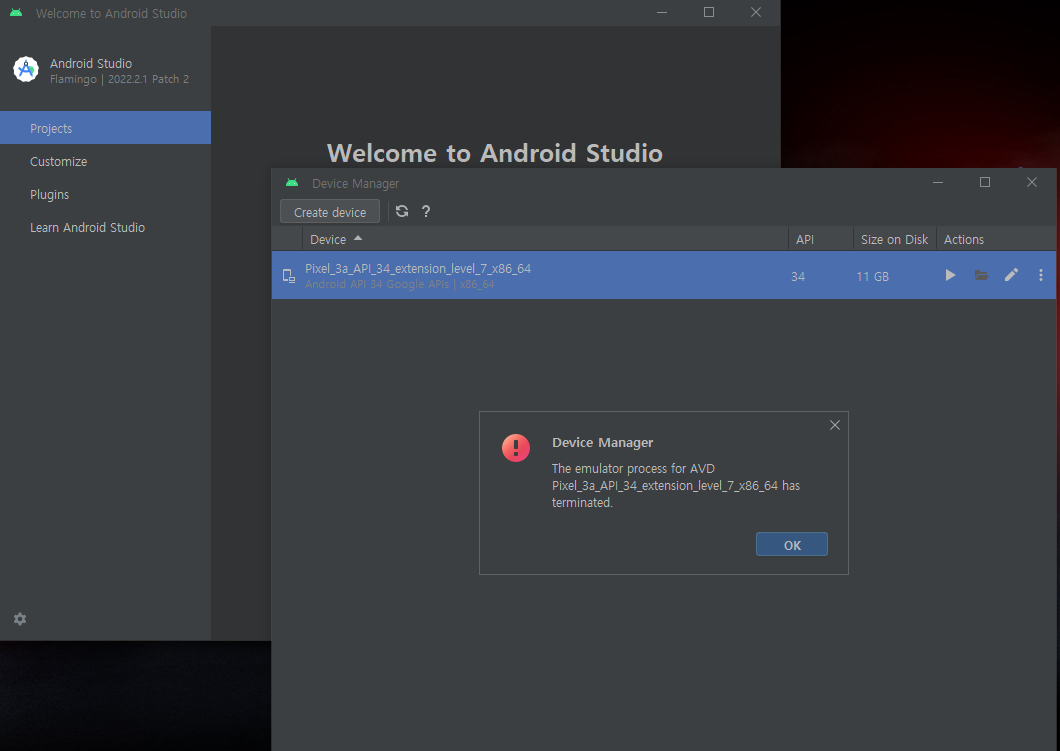The height and width of the screenshot is (751, 1060).
Task: Close the Welcome to Android Studio window
Action: click(x=756, y=13)
